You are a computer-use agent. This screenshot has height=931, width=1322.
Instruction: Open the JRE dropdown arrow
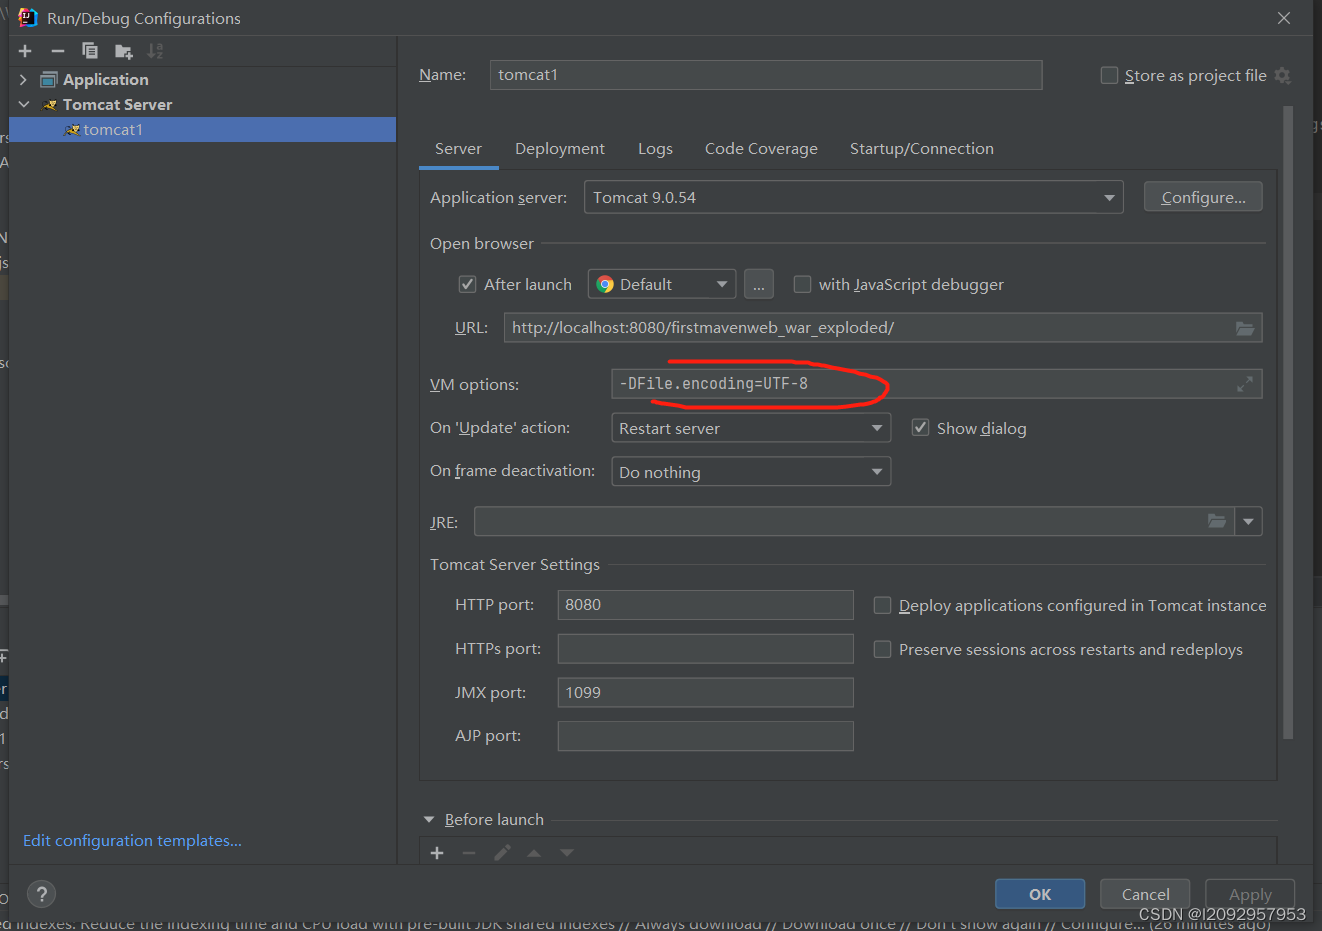1248,521
